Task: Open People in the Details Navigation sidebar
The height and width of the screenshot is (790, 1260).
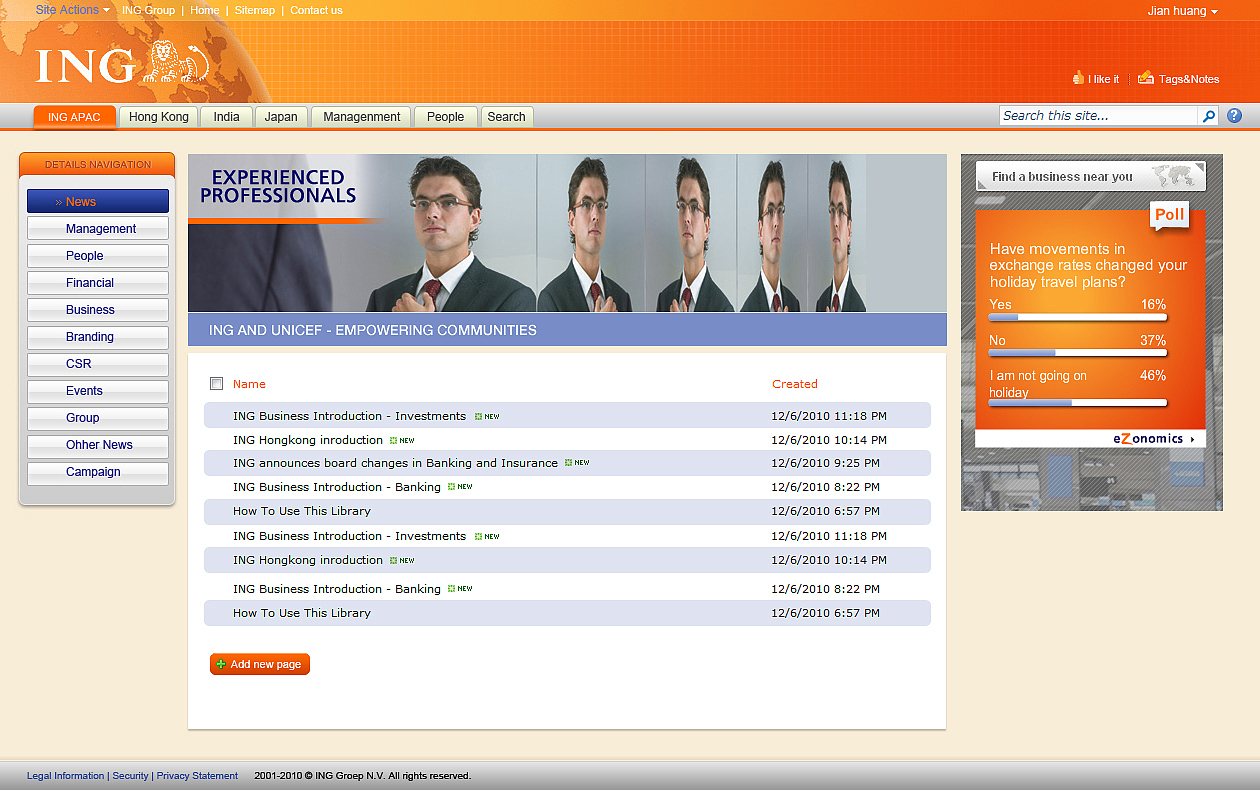Action: tap(98, 256)
